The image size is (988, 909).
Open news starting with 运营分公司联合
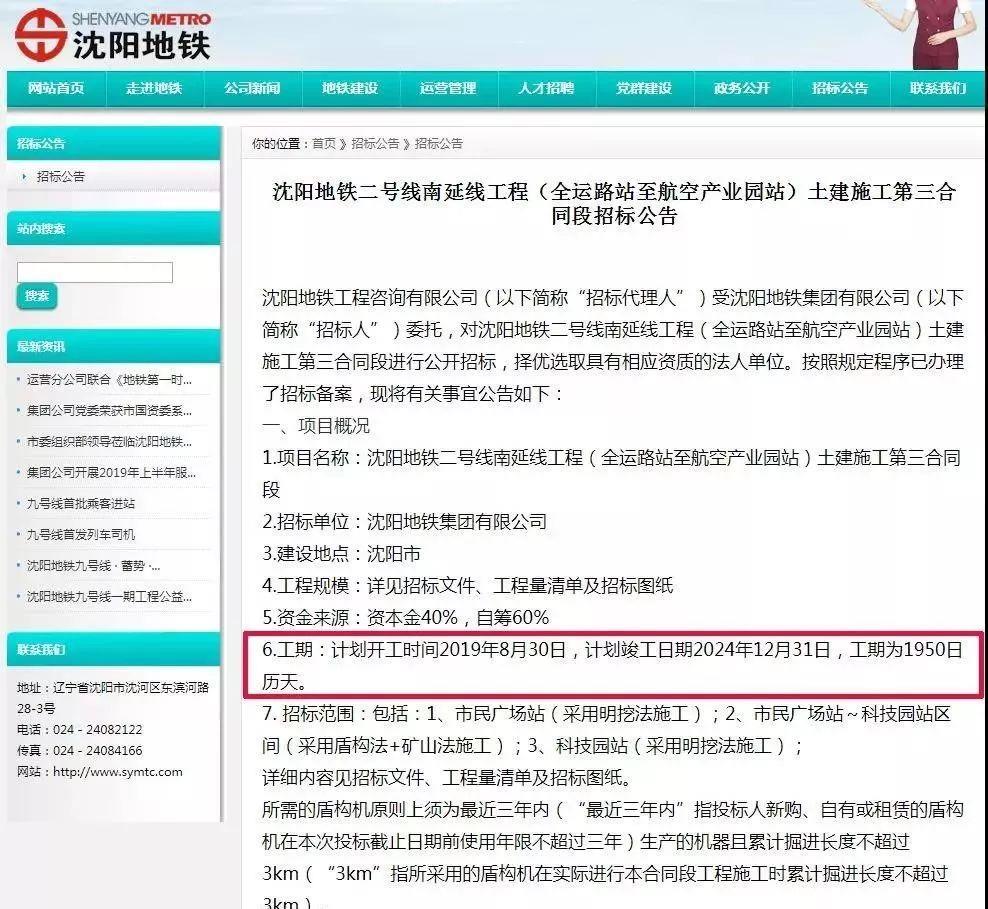(109, 379)
